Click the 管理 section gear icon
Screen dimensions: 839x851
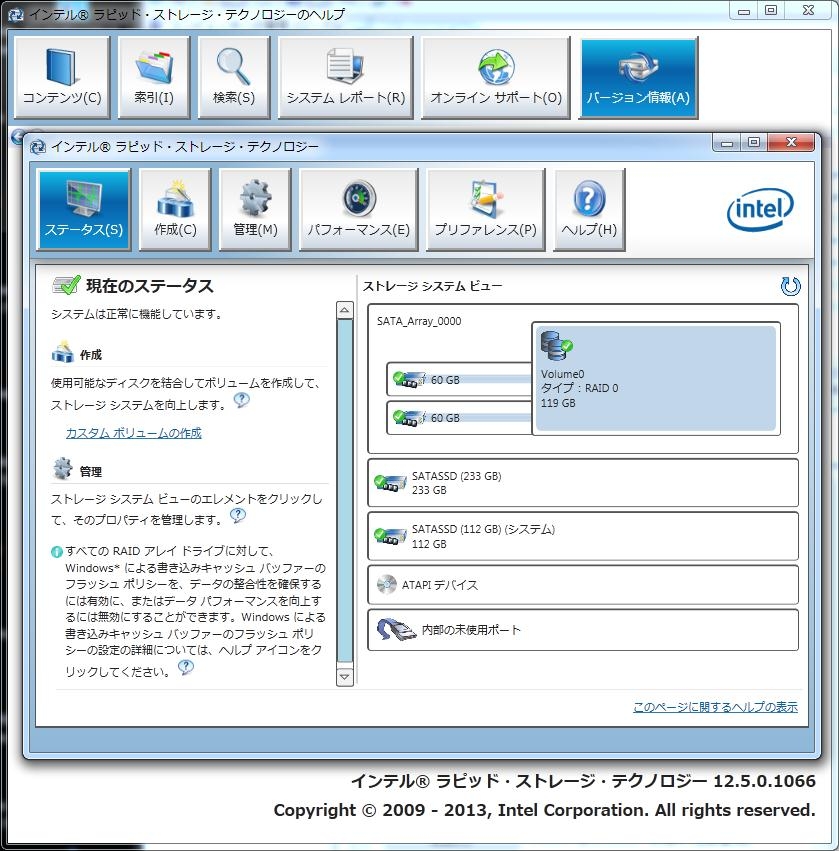click(62, 468)
